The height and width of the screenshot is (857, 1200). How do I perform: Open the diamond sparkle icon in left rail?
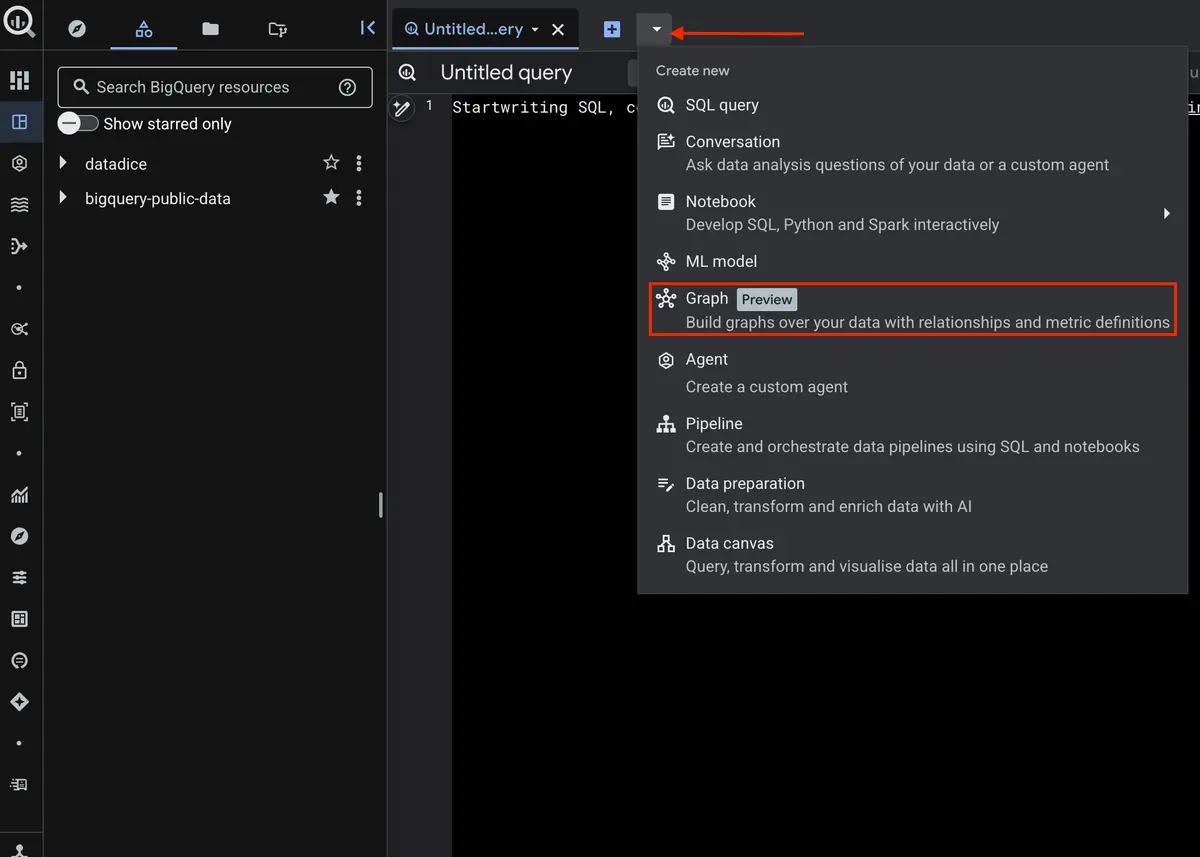point(19,702)
